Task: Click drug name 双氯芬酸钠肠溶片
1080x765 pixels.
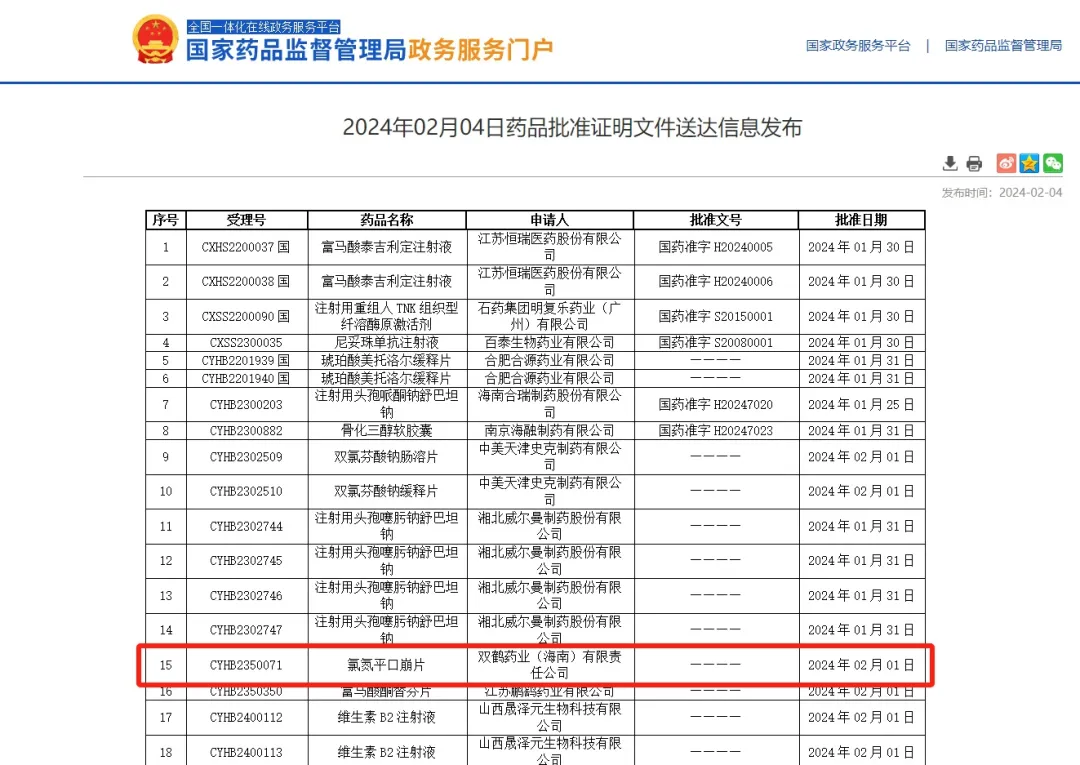Action: click(387, 457)
